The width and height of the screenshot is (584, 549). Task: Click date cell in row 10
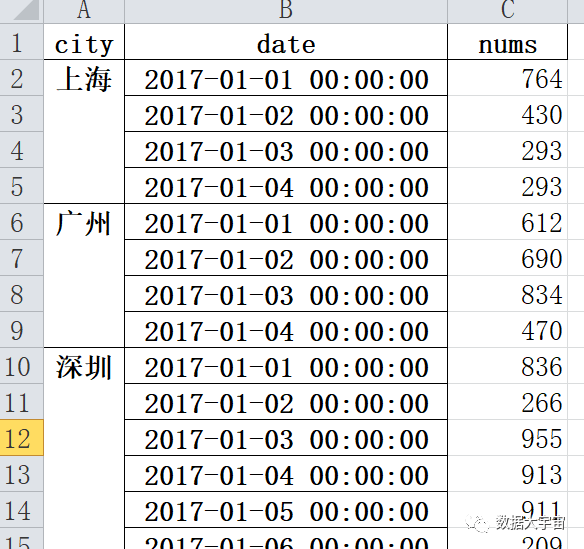[286, 366]
